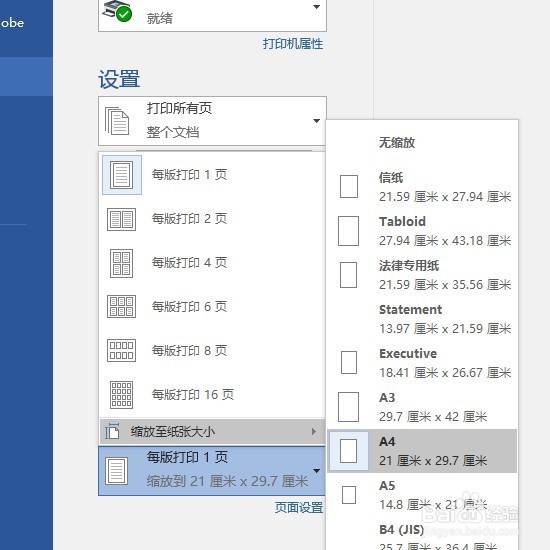The image size is (550, 550).
Task: Click 18.41 厘米 x 26.67 厘米 size text
Action: point(445,373)
